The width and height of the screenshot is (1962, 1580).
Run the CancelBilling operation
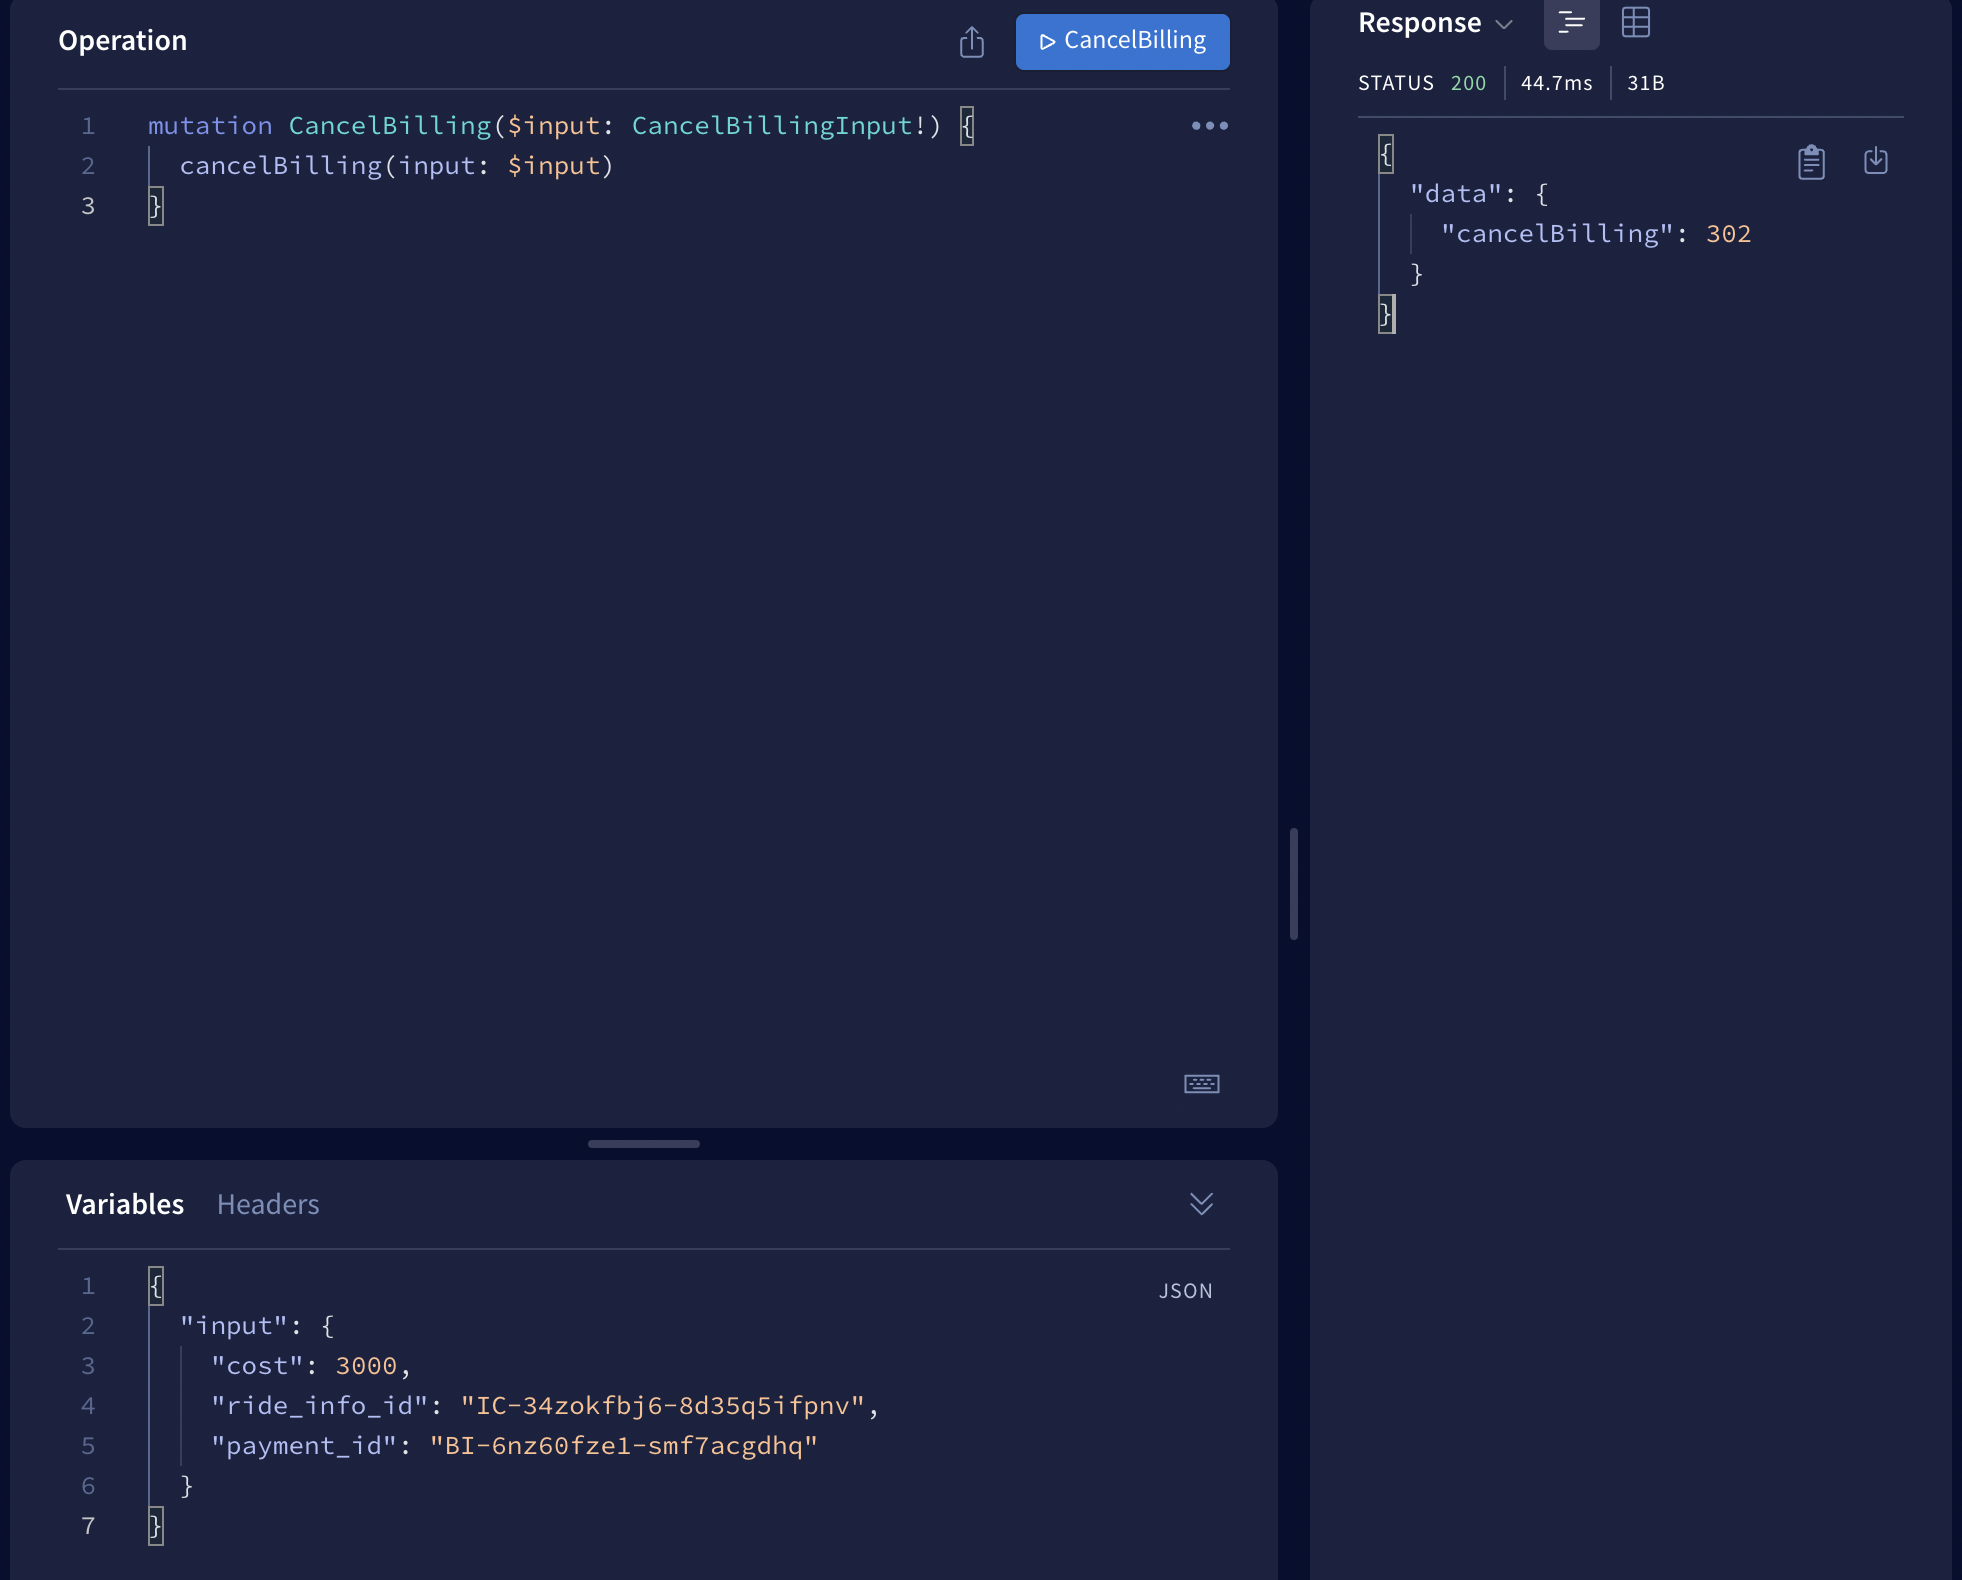1122,41
